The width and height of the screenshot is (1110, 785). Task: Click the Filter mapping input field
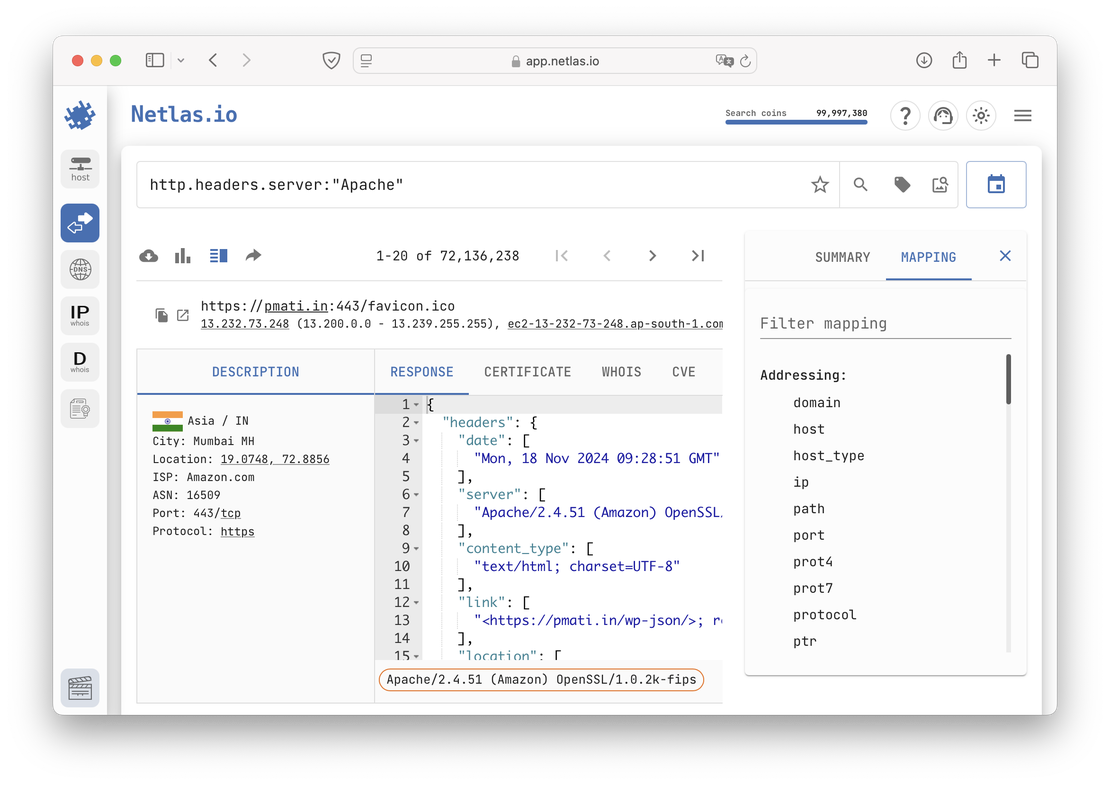pyautogui.click(x=885, y=323)
